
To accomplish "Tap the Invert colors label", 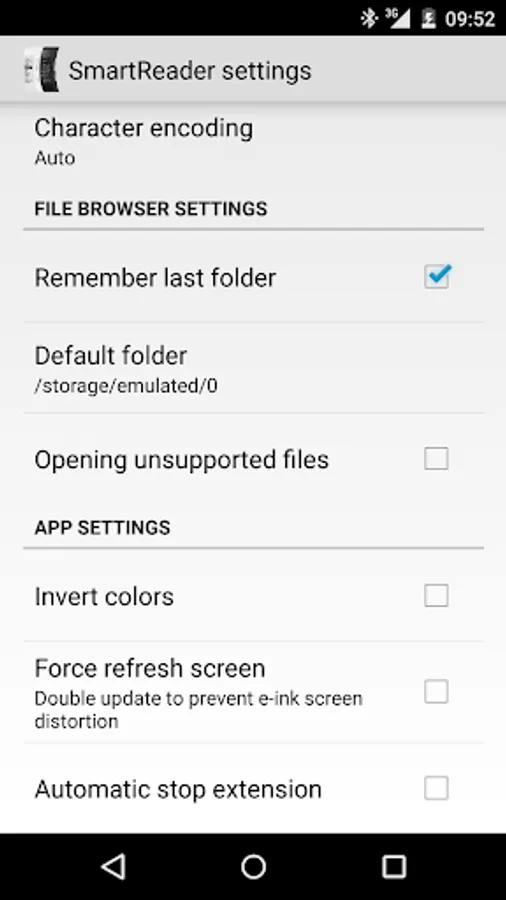I will 104,596.
